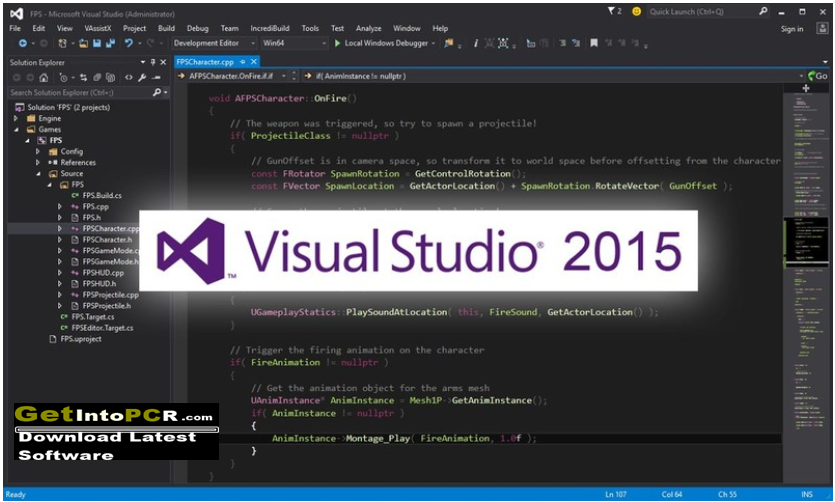The image size is (835, 502).
Task: Click the greyed-out Redo icon
Action: point(151,43)
